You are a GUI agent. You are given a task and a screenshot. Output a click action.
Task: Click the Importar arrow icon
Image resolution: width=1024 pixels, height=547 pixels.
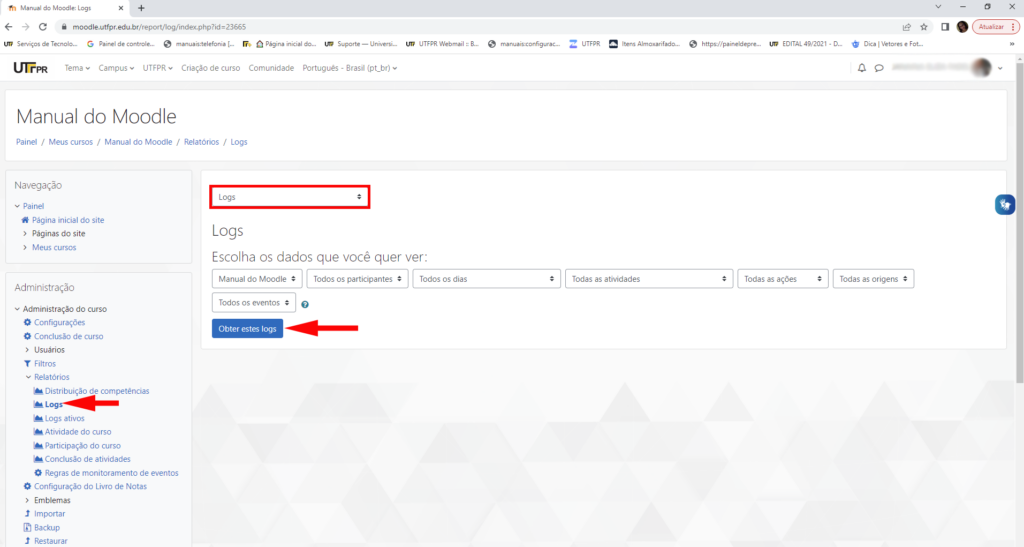coord(27,514)
